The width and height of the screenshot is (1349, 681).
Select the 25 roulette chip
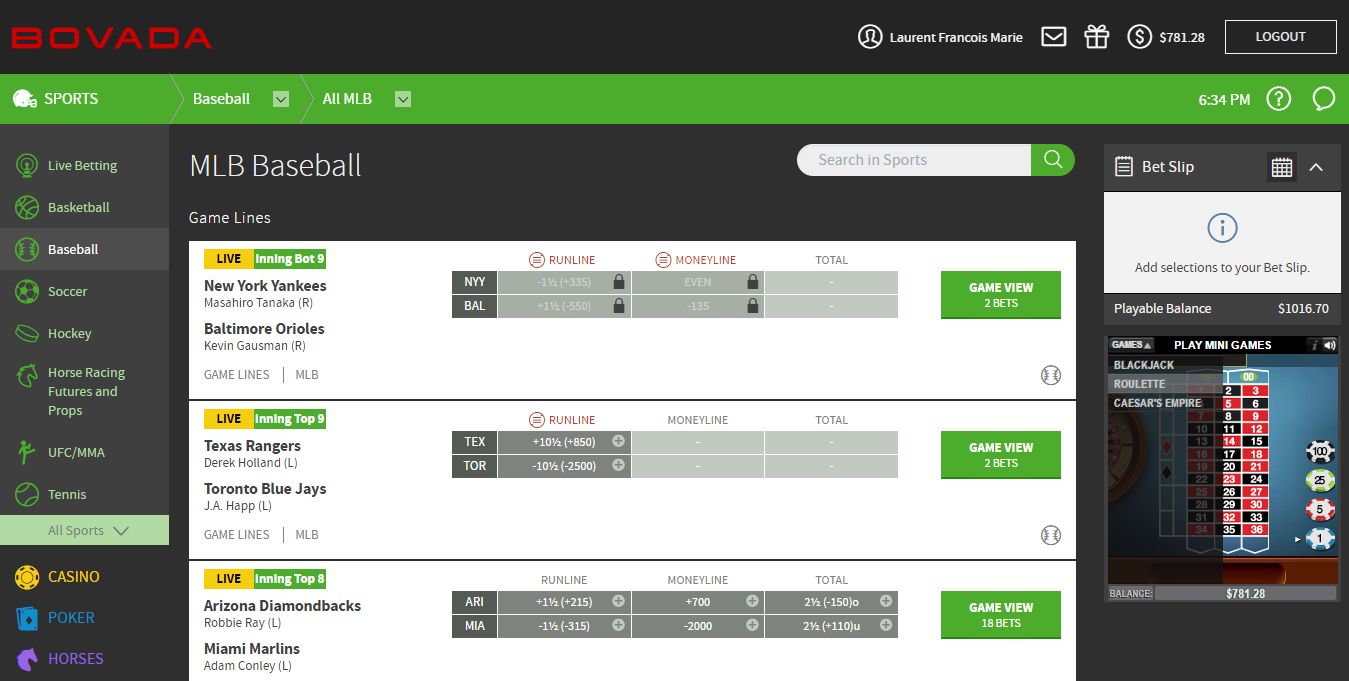[1321, 481]
